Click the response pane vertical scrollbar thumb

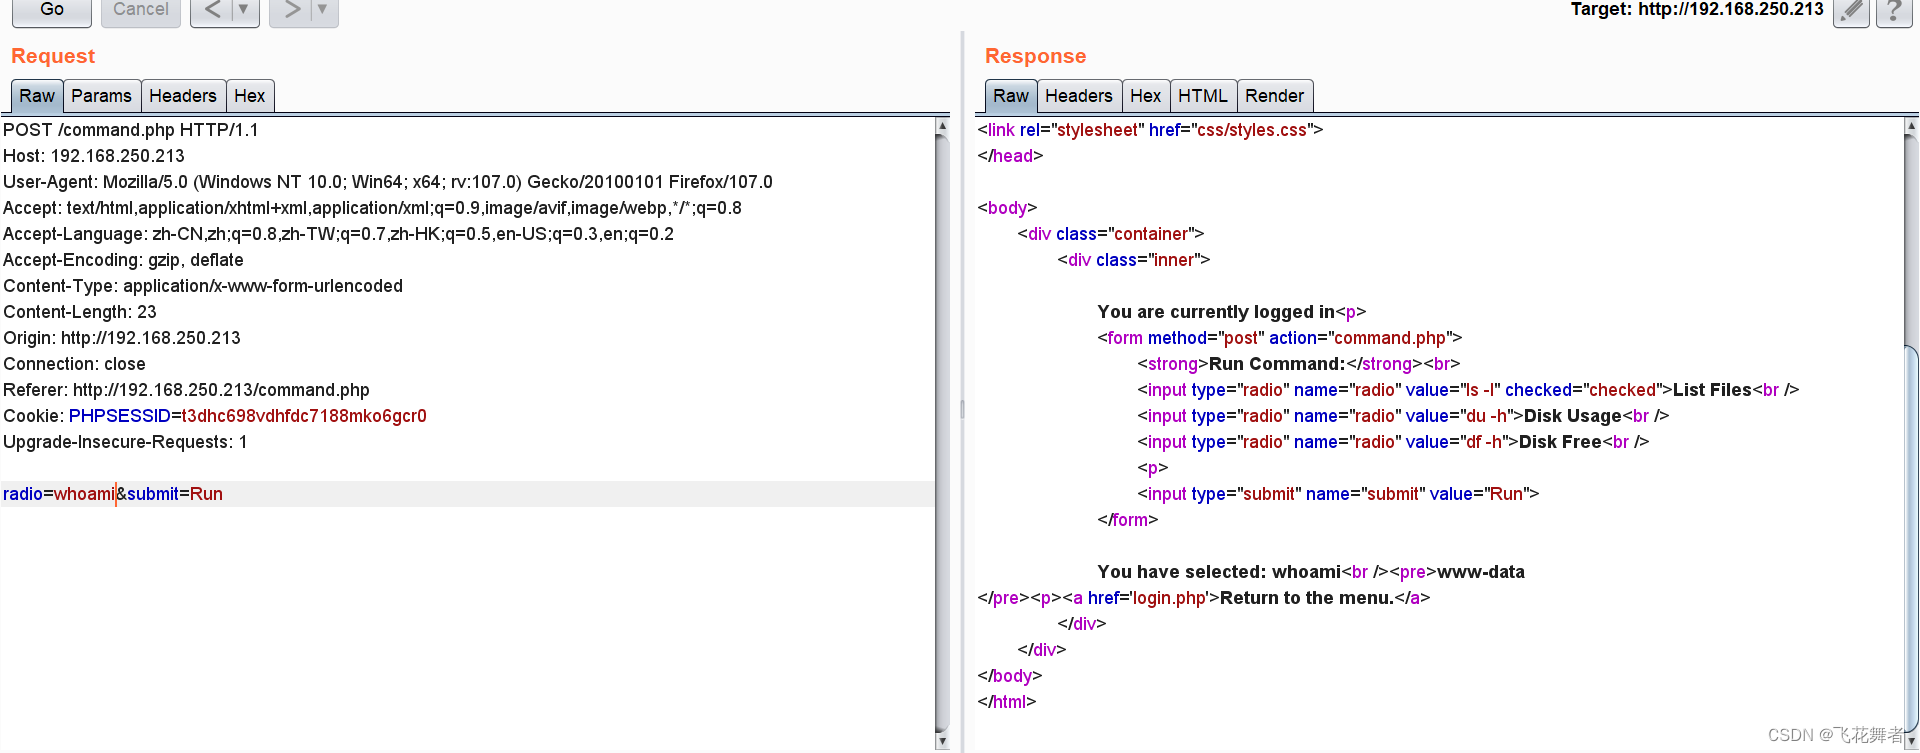pos(1911,540)
